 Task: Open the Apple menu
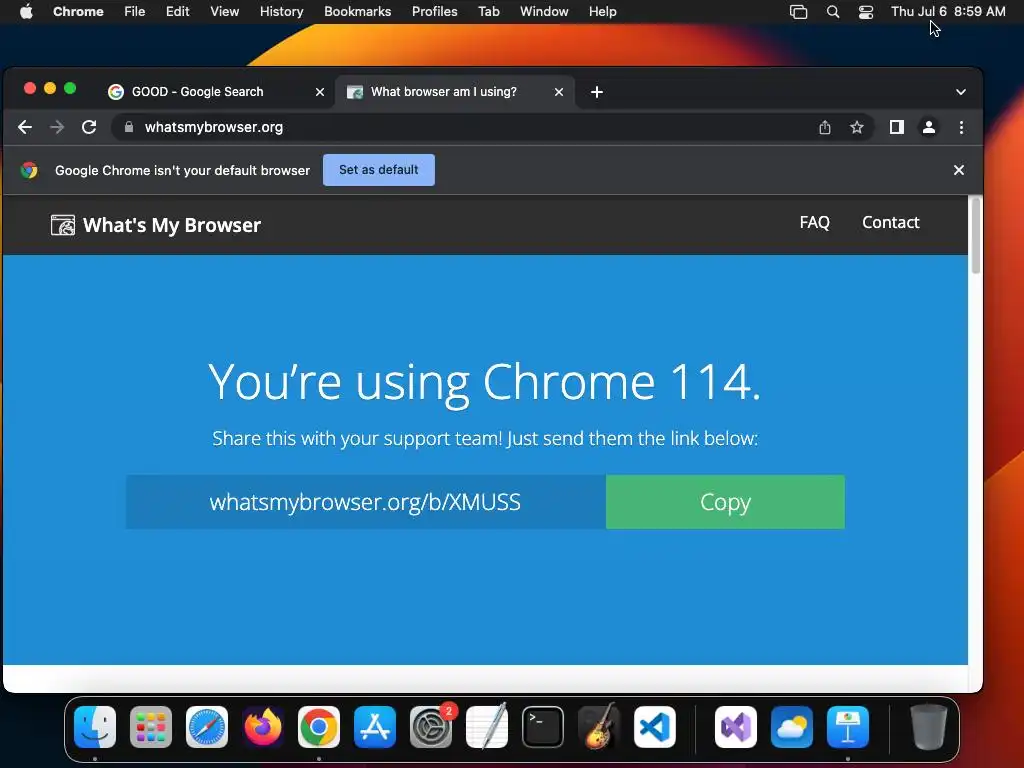(26, 12)
